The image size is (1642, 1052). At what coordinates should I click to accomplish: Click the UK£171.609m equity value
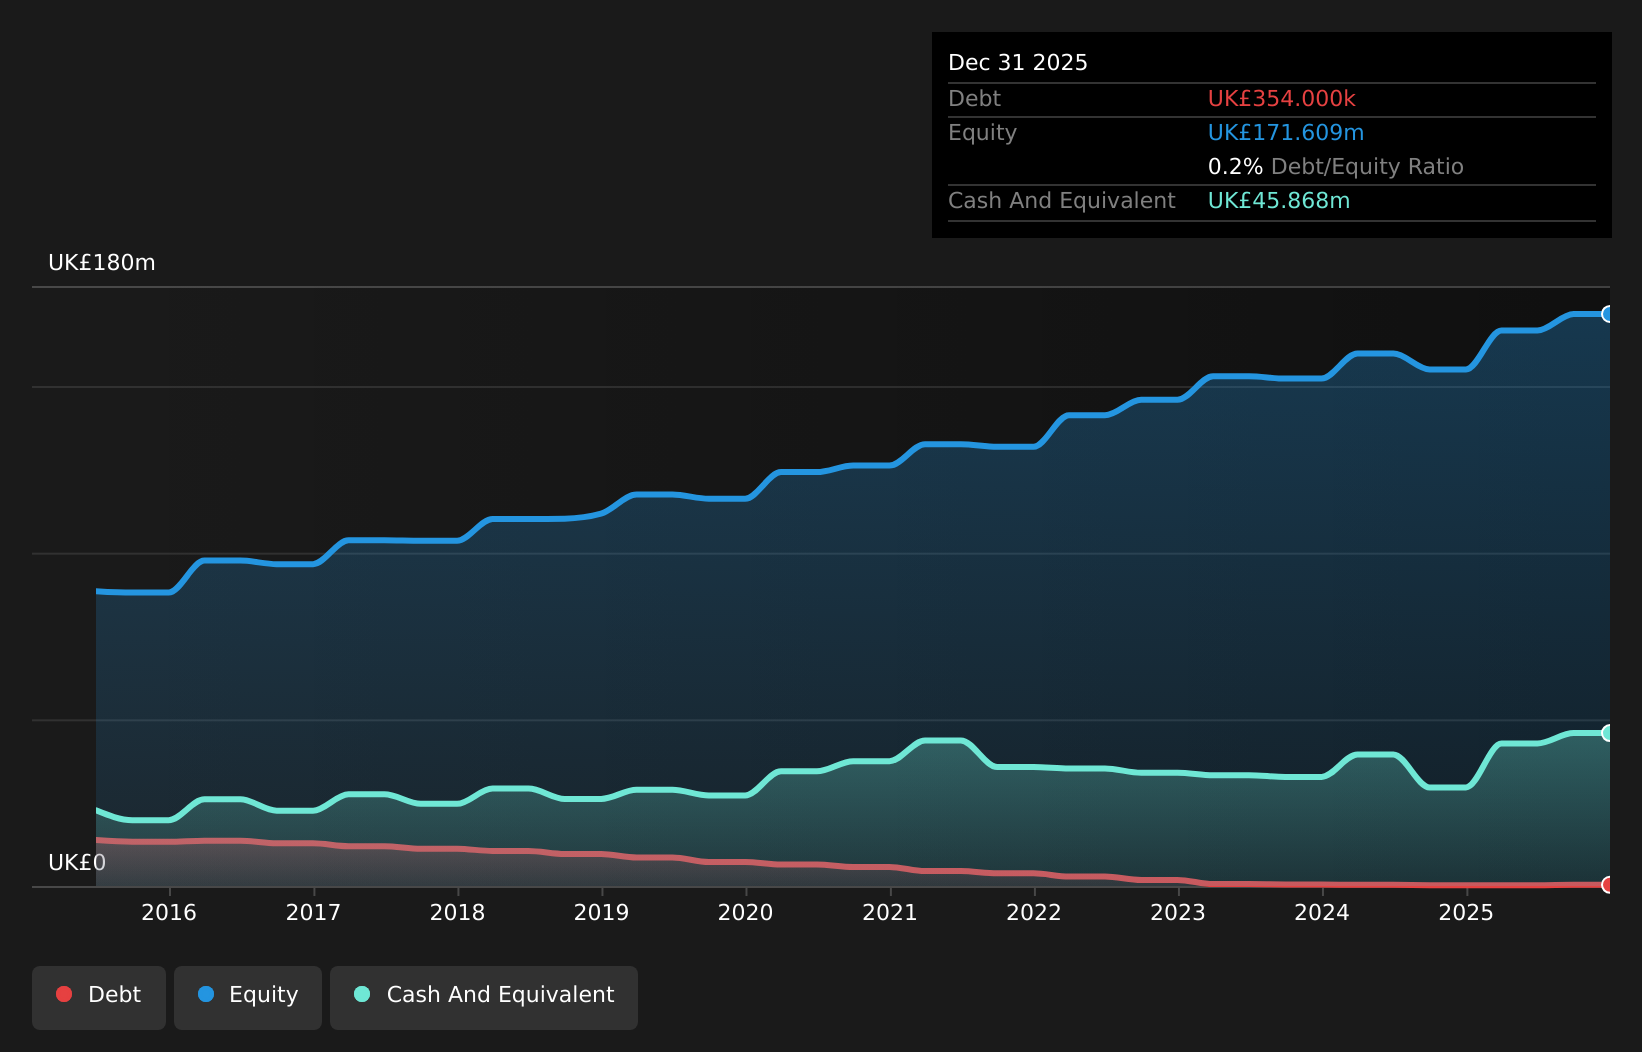point(1286,133)
